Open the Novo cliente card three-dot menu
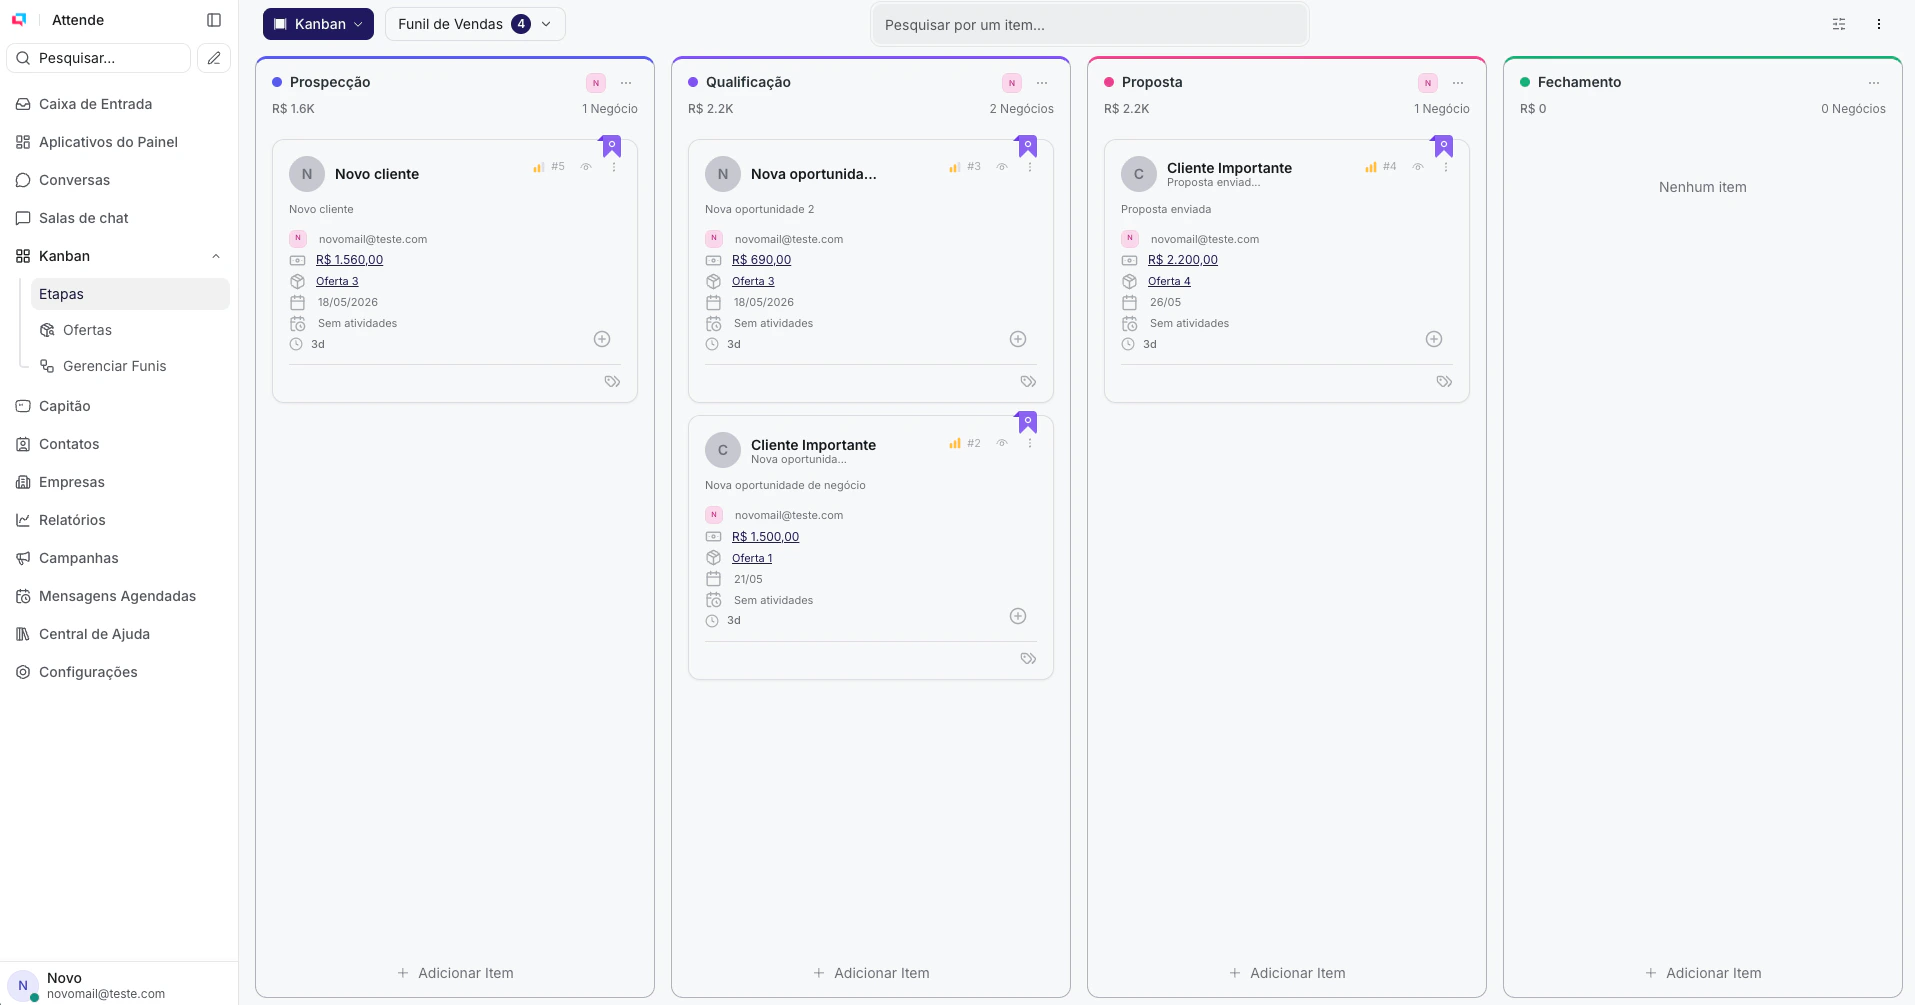Image resolution: width=1915 pixels, height=1005 pixels. (614, 167)
